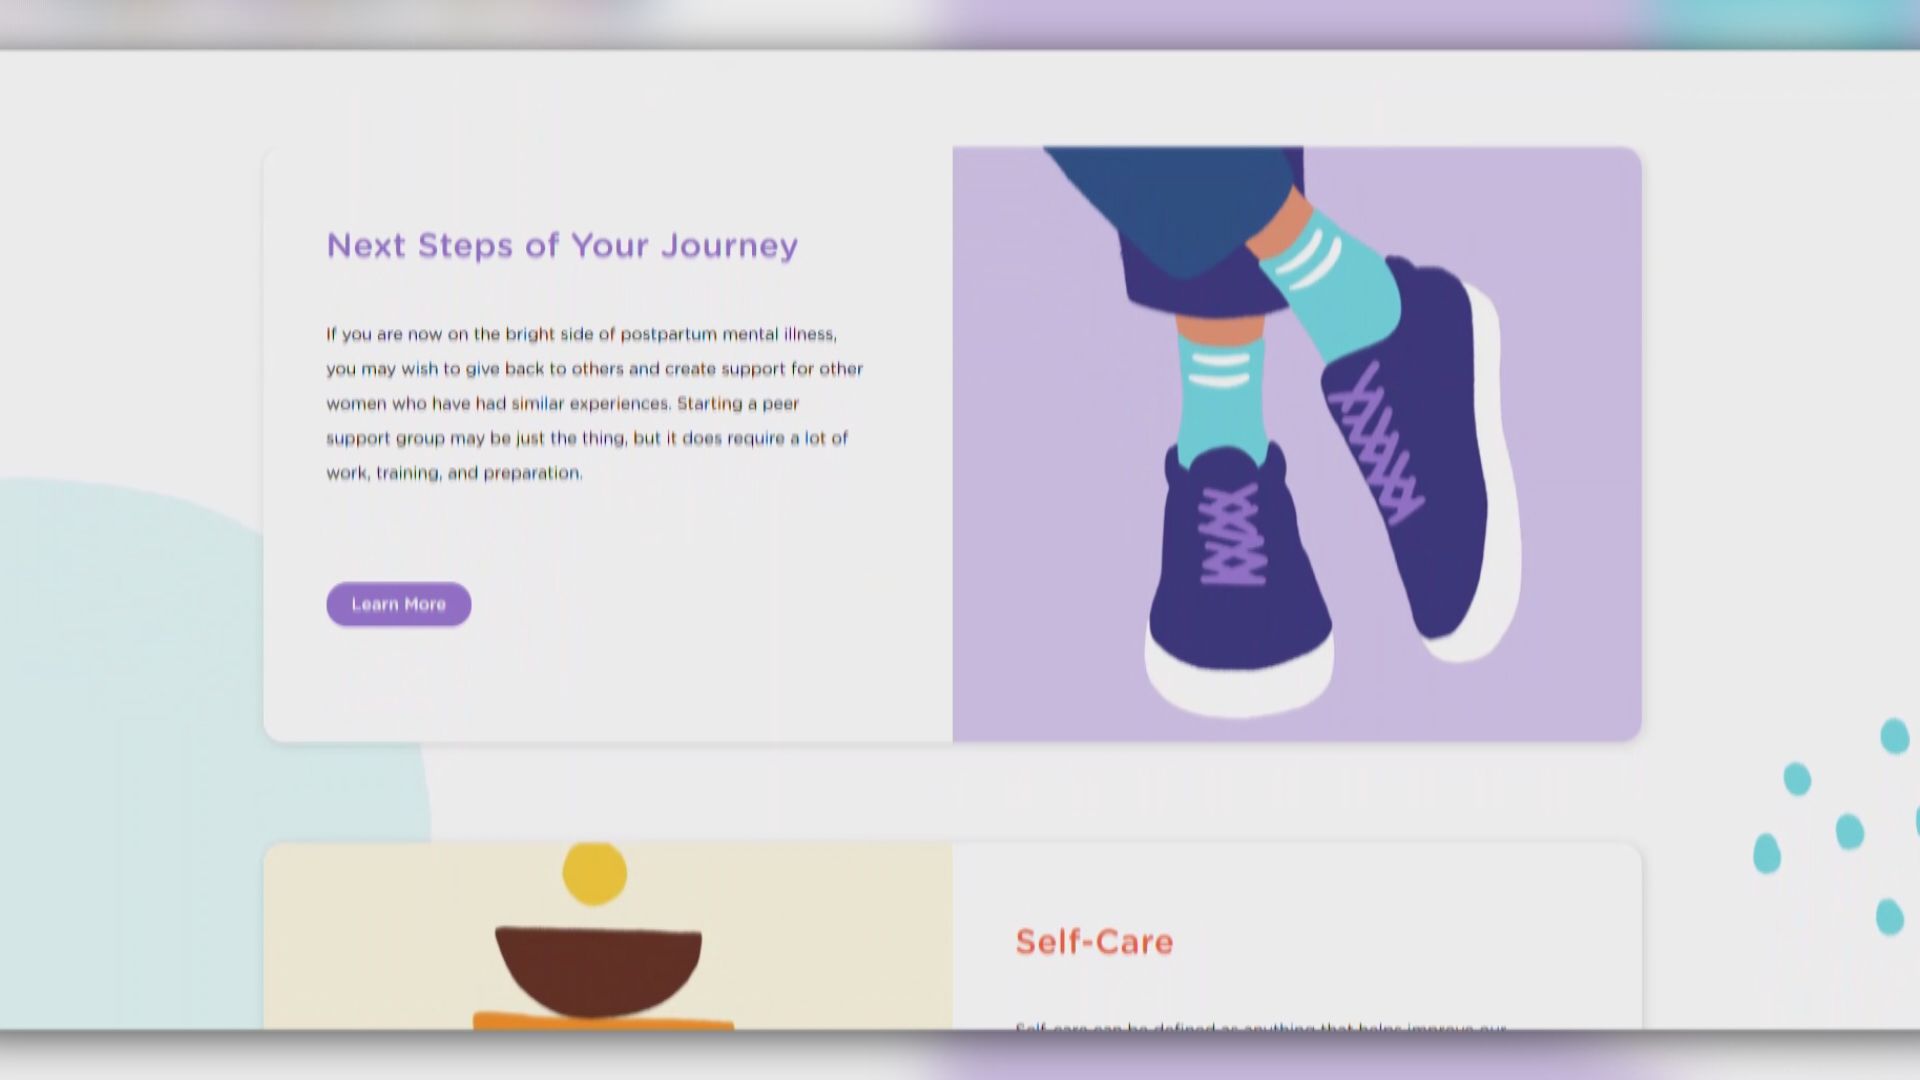
Task: Click the front-facing purple sneaker illustration
Action: [1239, 580]
